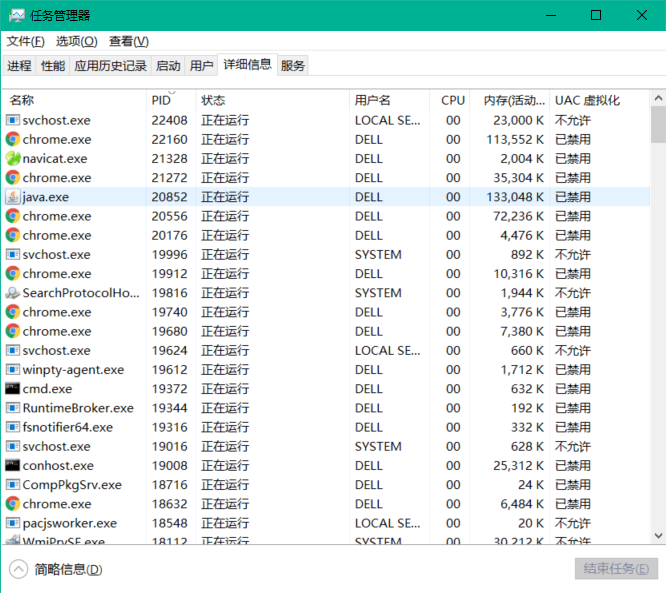Switch to the 进程 tab

click(x=19, y=66)
